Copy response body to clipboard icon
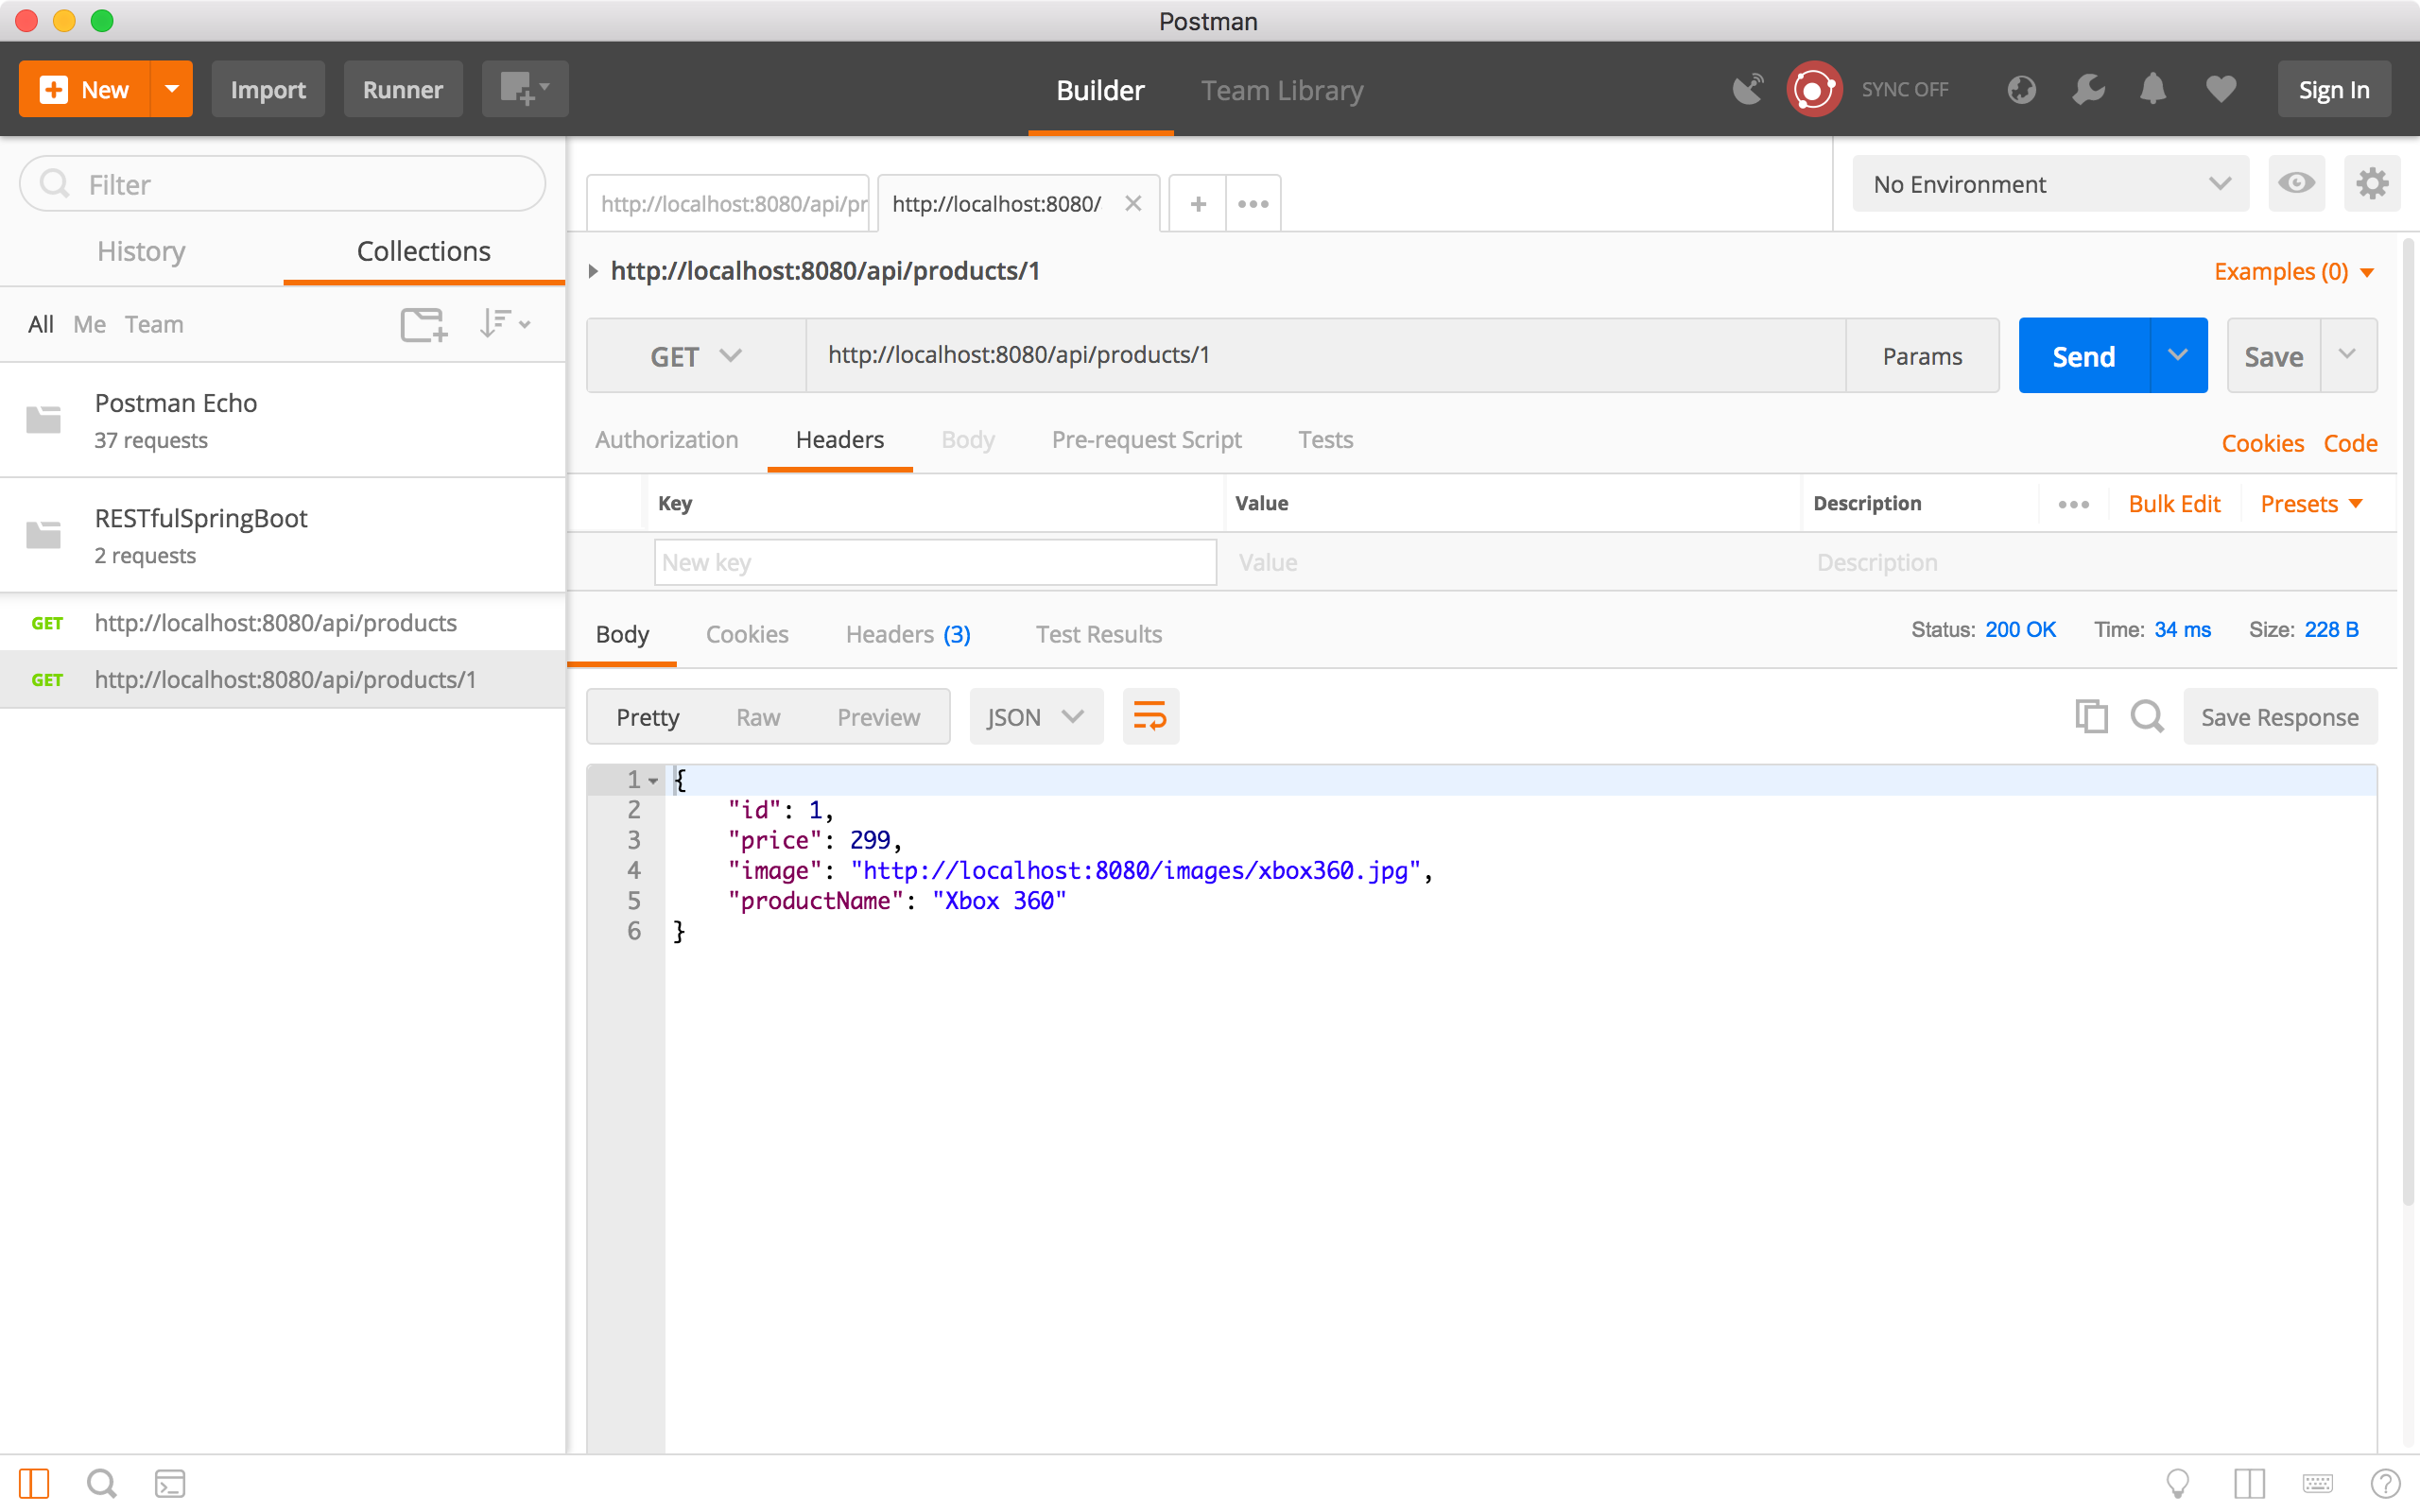The image size is (2420, 1512). [x=2091, y=717]
